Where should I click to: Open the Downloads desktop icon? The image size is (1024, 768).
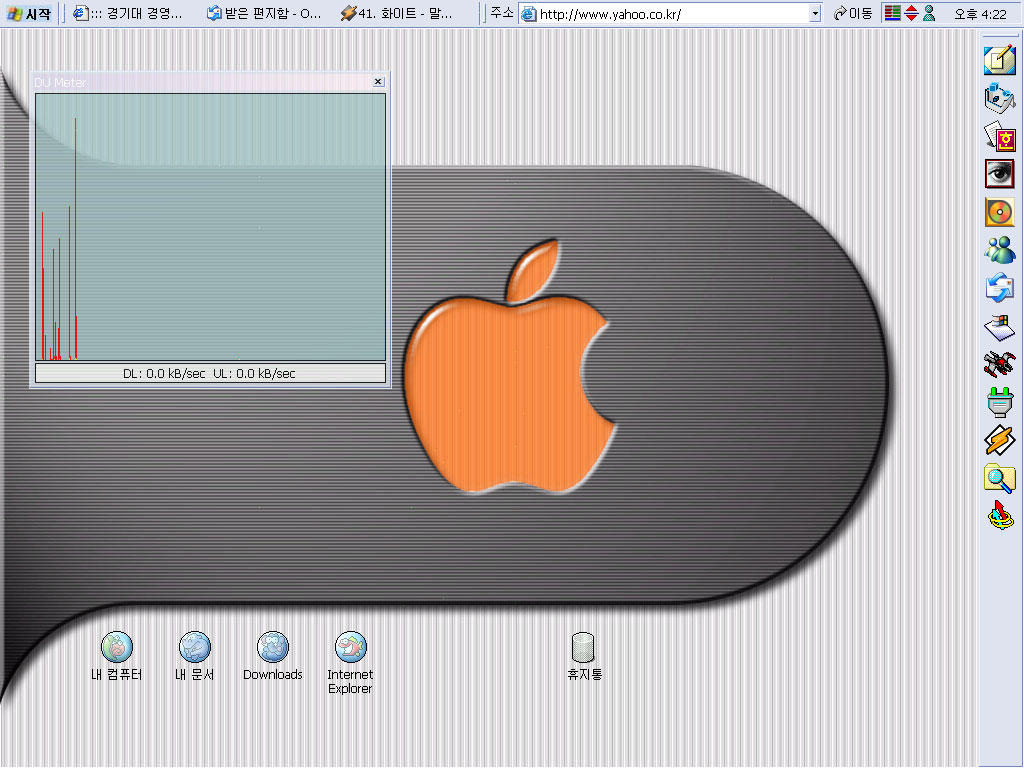click(x=272, y=648)
